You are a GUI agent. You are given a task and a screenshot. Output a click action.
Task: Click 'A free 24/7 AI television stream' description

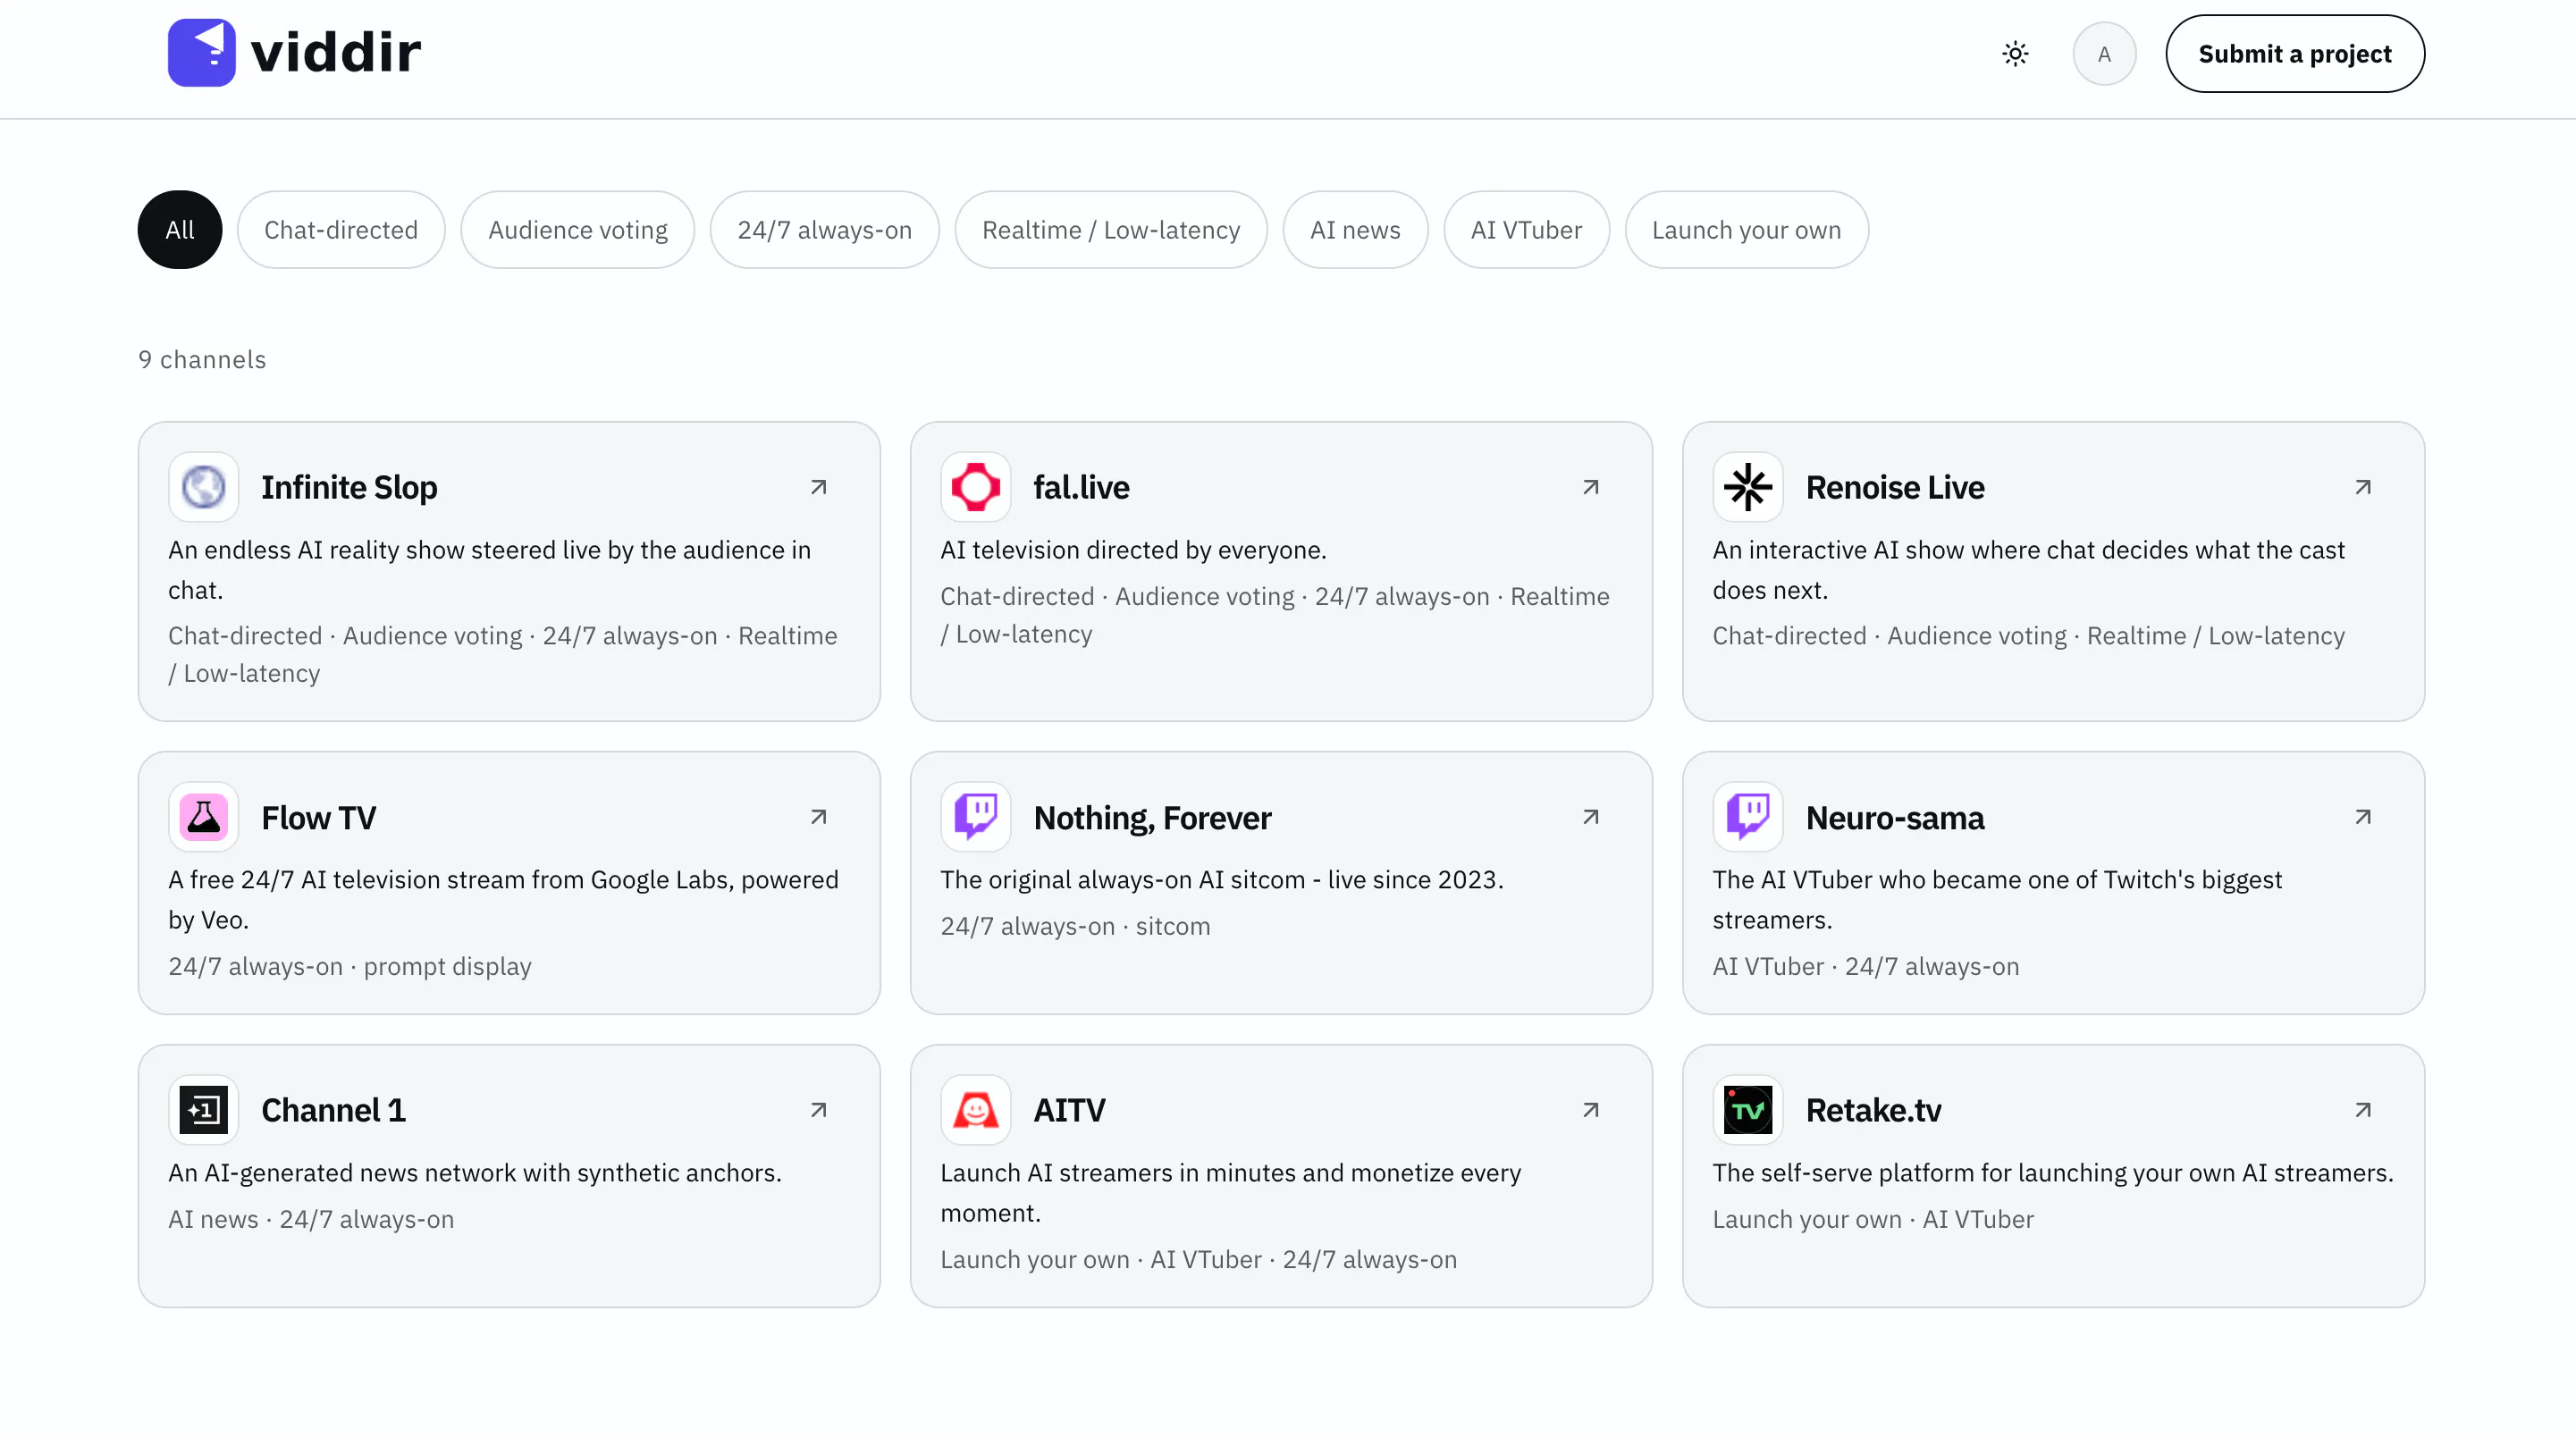pos(503,900)
